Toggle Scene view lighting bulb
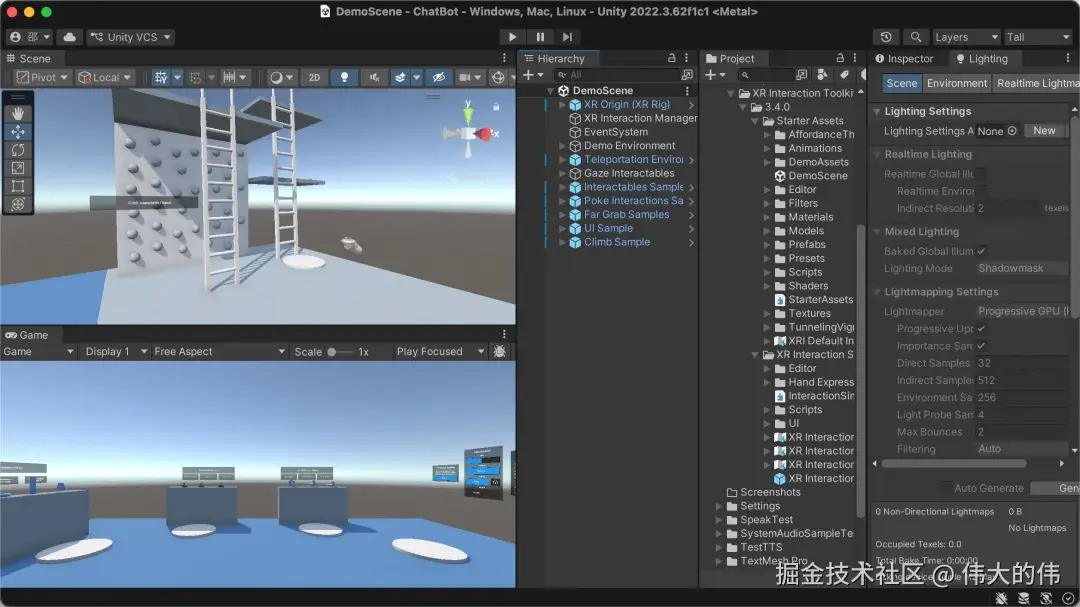The width and height of the screenshot is (1080, 607). coord(344,77)
